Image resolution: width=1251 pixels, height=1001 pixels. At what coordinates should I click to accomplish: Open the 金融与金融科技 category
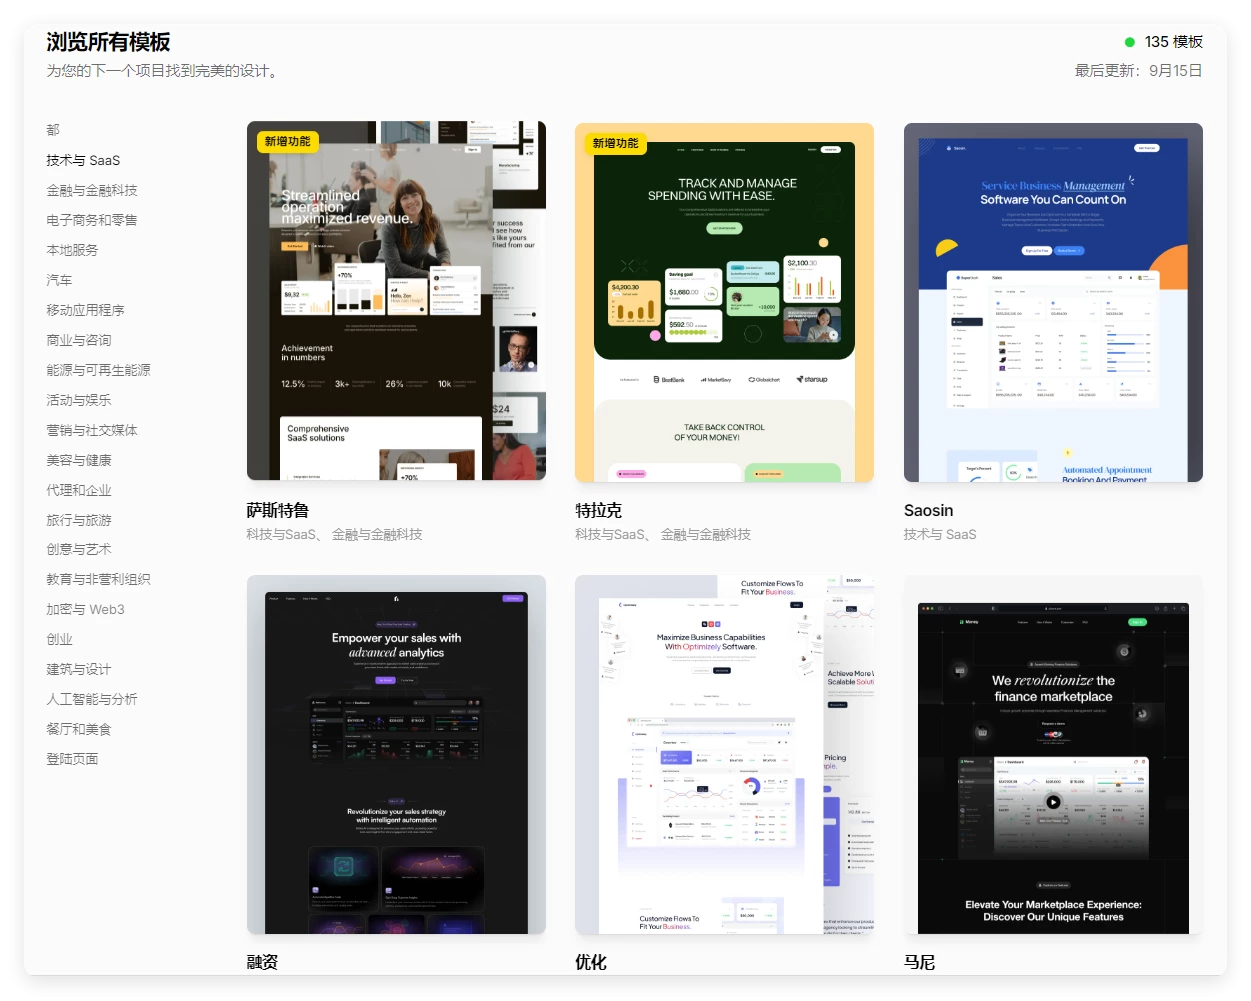coord(92,190)
